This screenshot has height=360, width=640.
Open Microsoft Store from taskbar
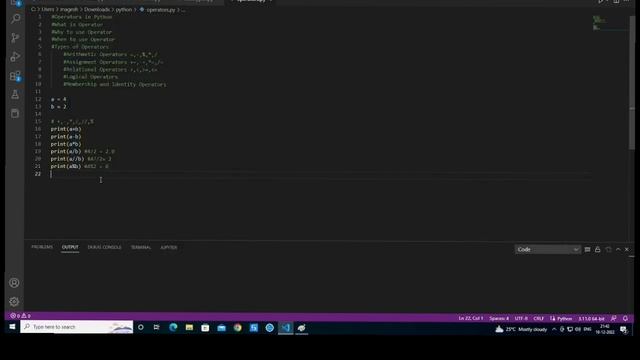coord(205,327)
